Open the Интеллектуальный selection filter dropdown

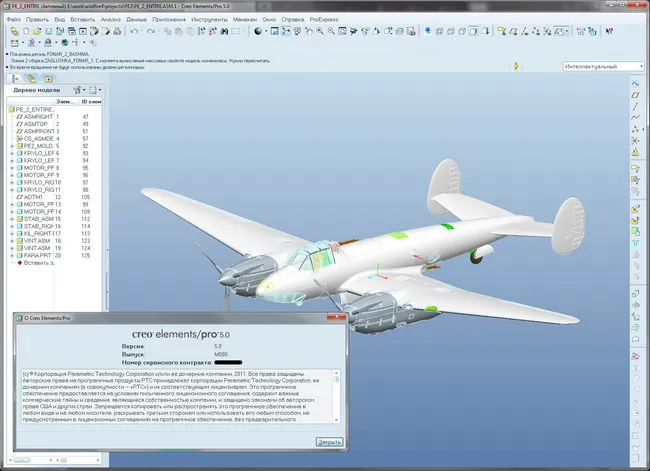click(601, 67)
